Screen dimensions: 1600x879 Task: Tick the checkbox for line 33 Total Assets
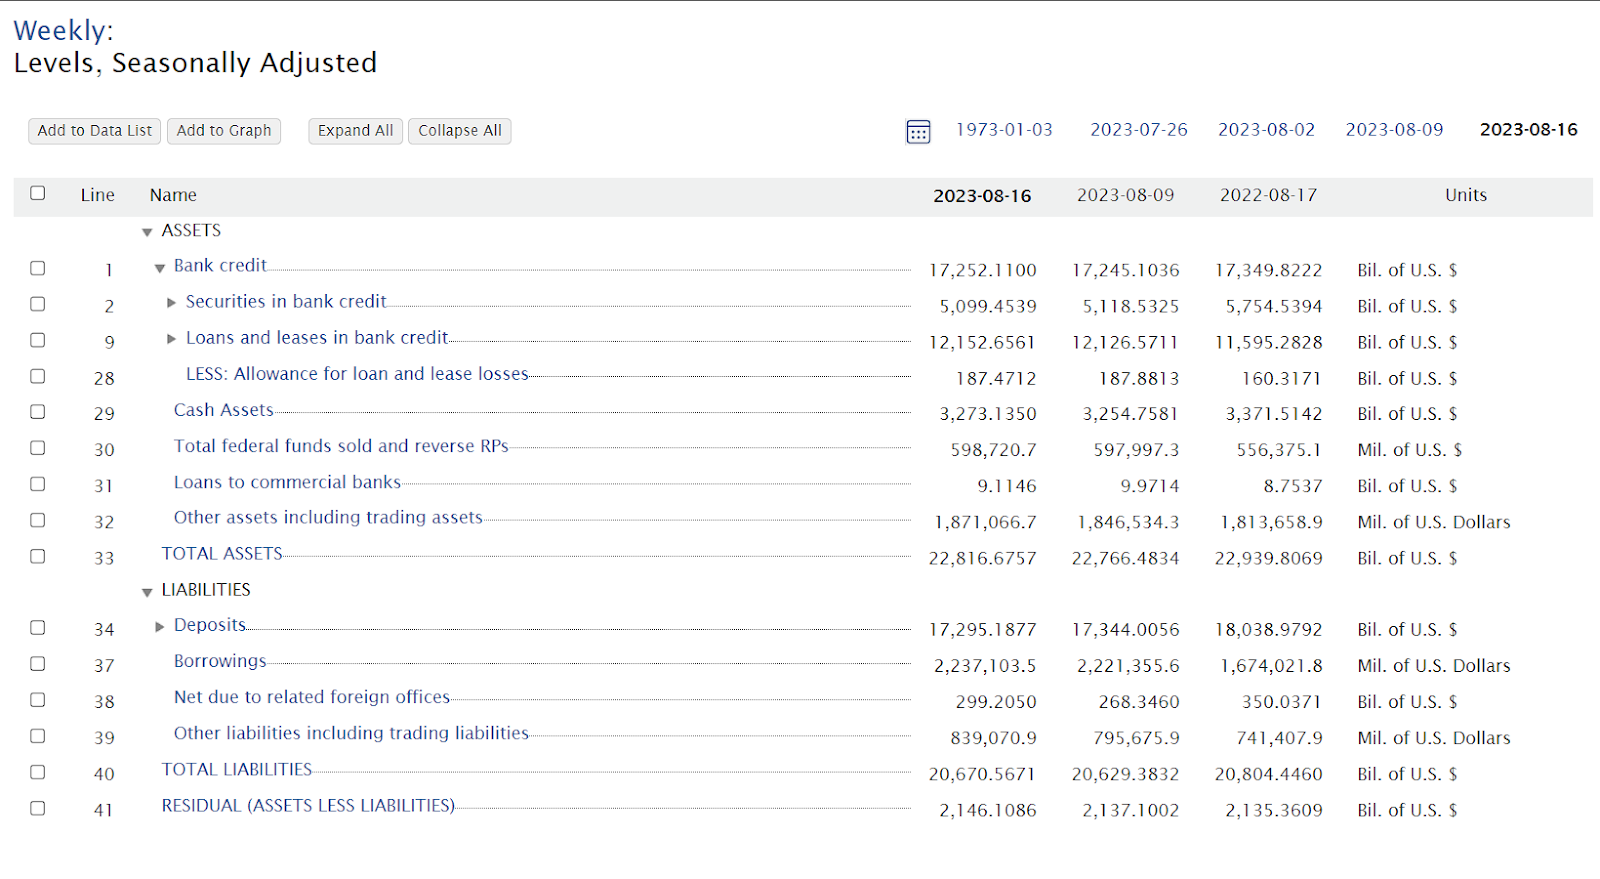click(38, 556)
